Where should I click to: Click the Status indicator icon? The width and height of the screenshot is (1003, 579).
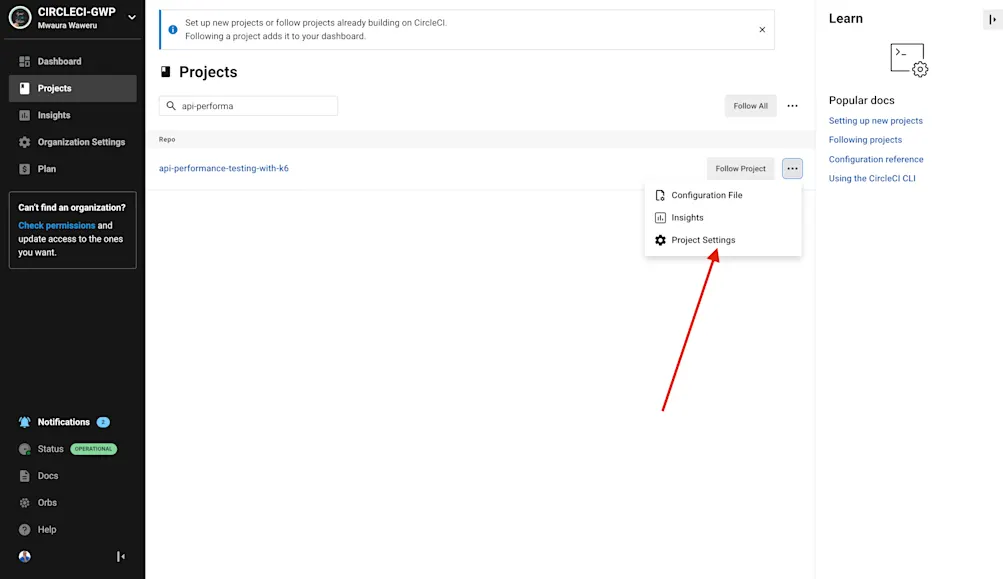coord(24,449)
